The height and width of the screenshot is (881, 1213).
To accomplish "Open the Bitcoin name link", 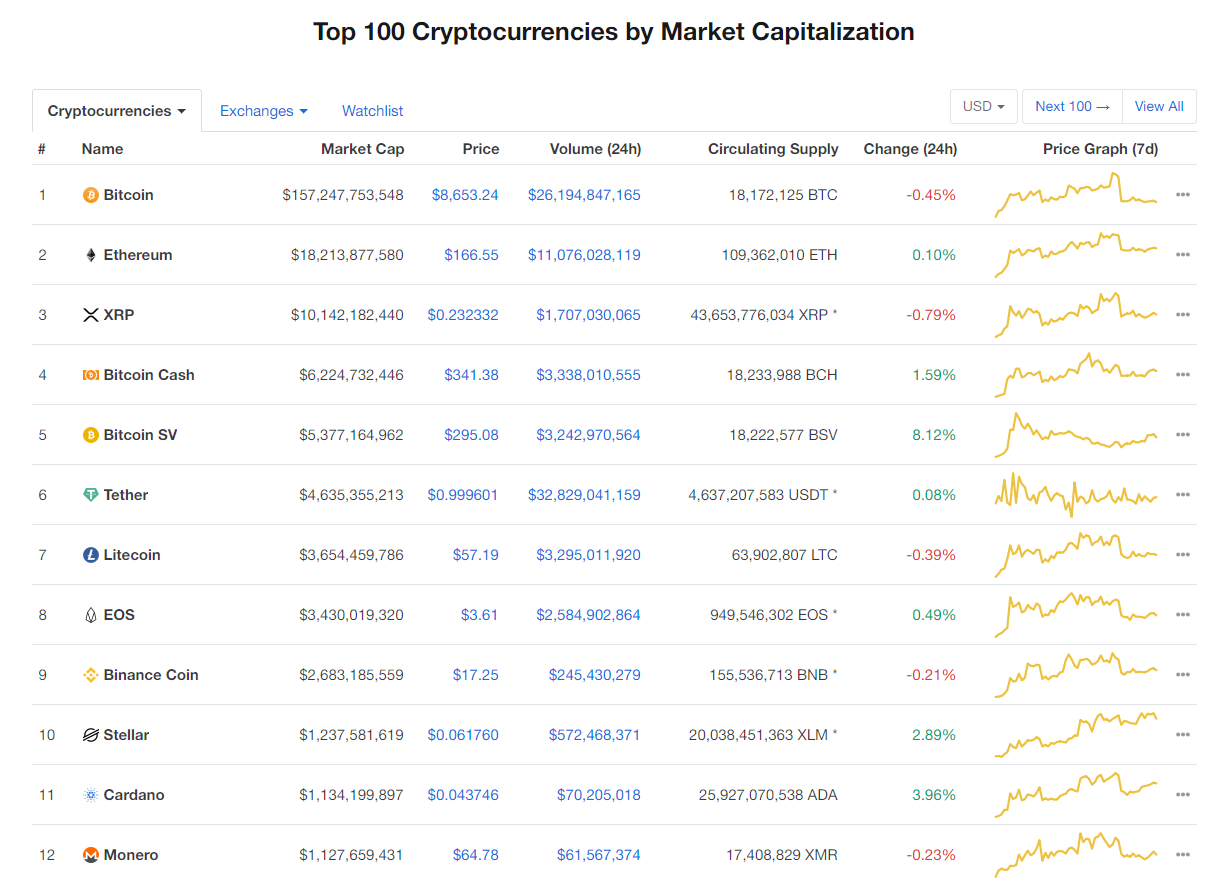I will [x=129, y=195].
